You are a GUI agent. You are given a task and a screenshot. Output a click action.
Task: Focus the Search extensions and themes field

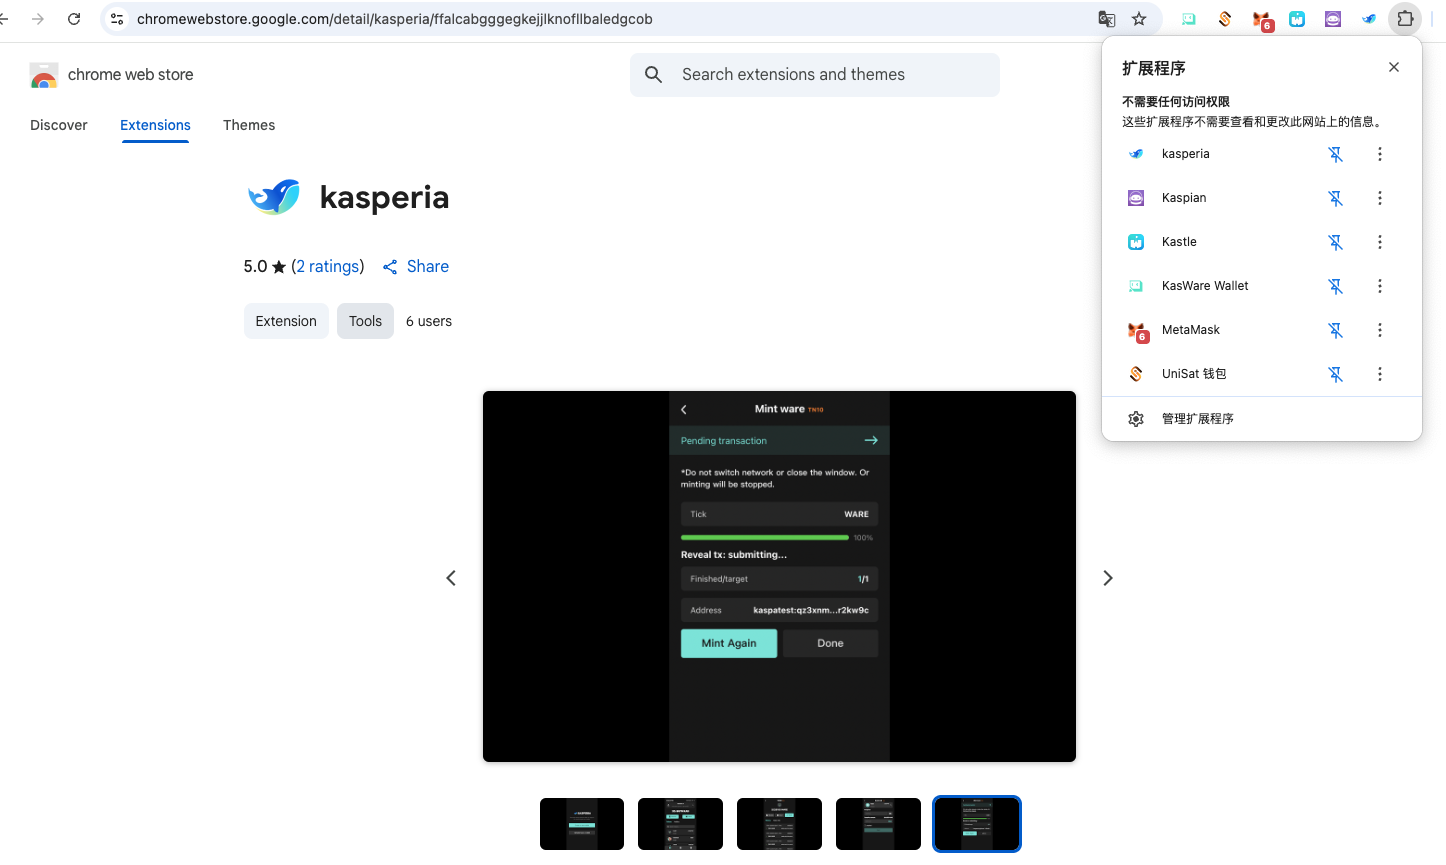[815, 75]
